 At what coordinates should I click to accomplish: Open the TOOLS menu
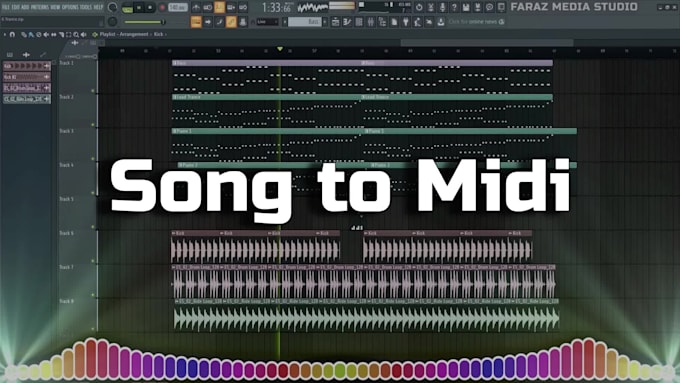coord(86,7)
